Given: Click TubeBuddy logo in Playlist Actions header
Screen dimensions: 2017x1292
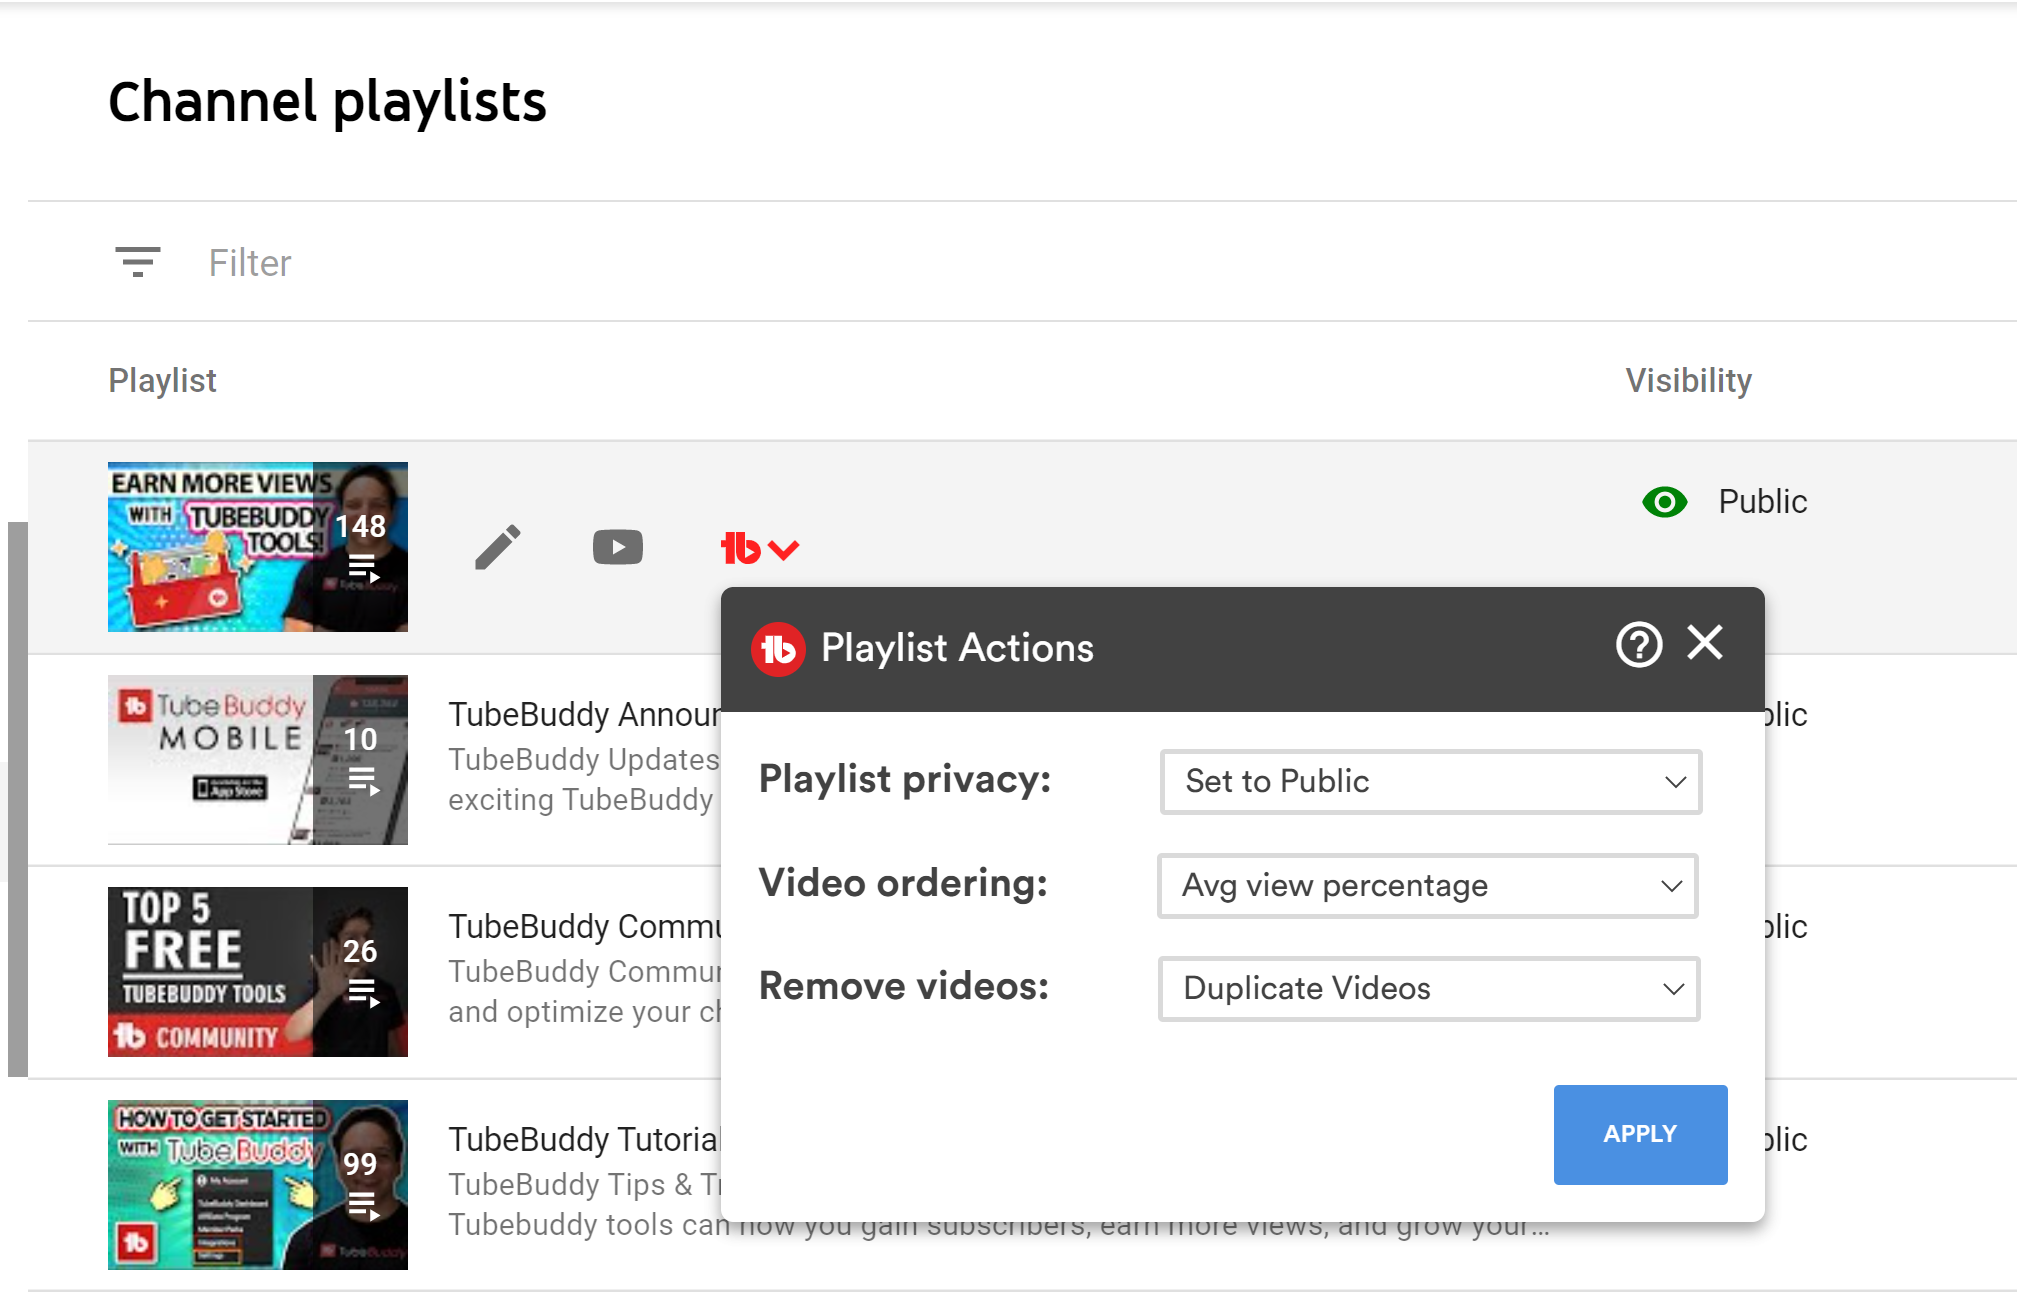Looking at the screenshot, I should click(778, 649).
